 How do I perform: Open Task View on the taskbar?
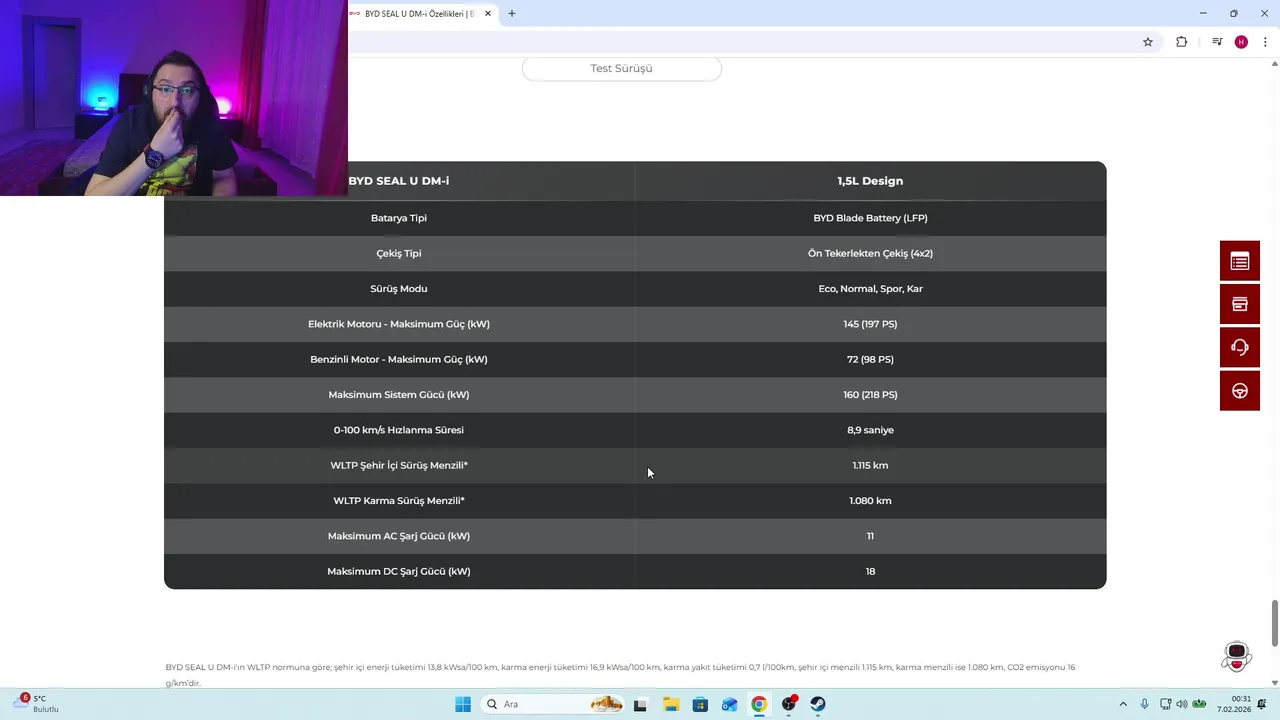pos(640,704)
